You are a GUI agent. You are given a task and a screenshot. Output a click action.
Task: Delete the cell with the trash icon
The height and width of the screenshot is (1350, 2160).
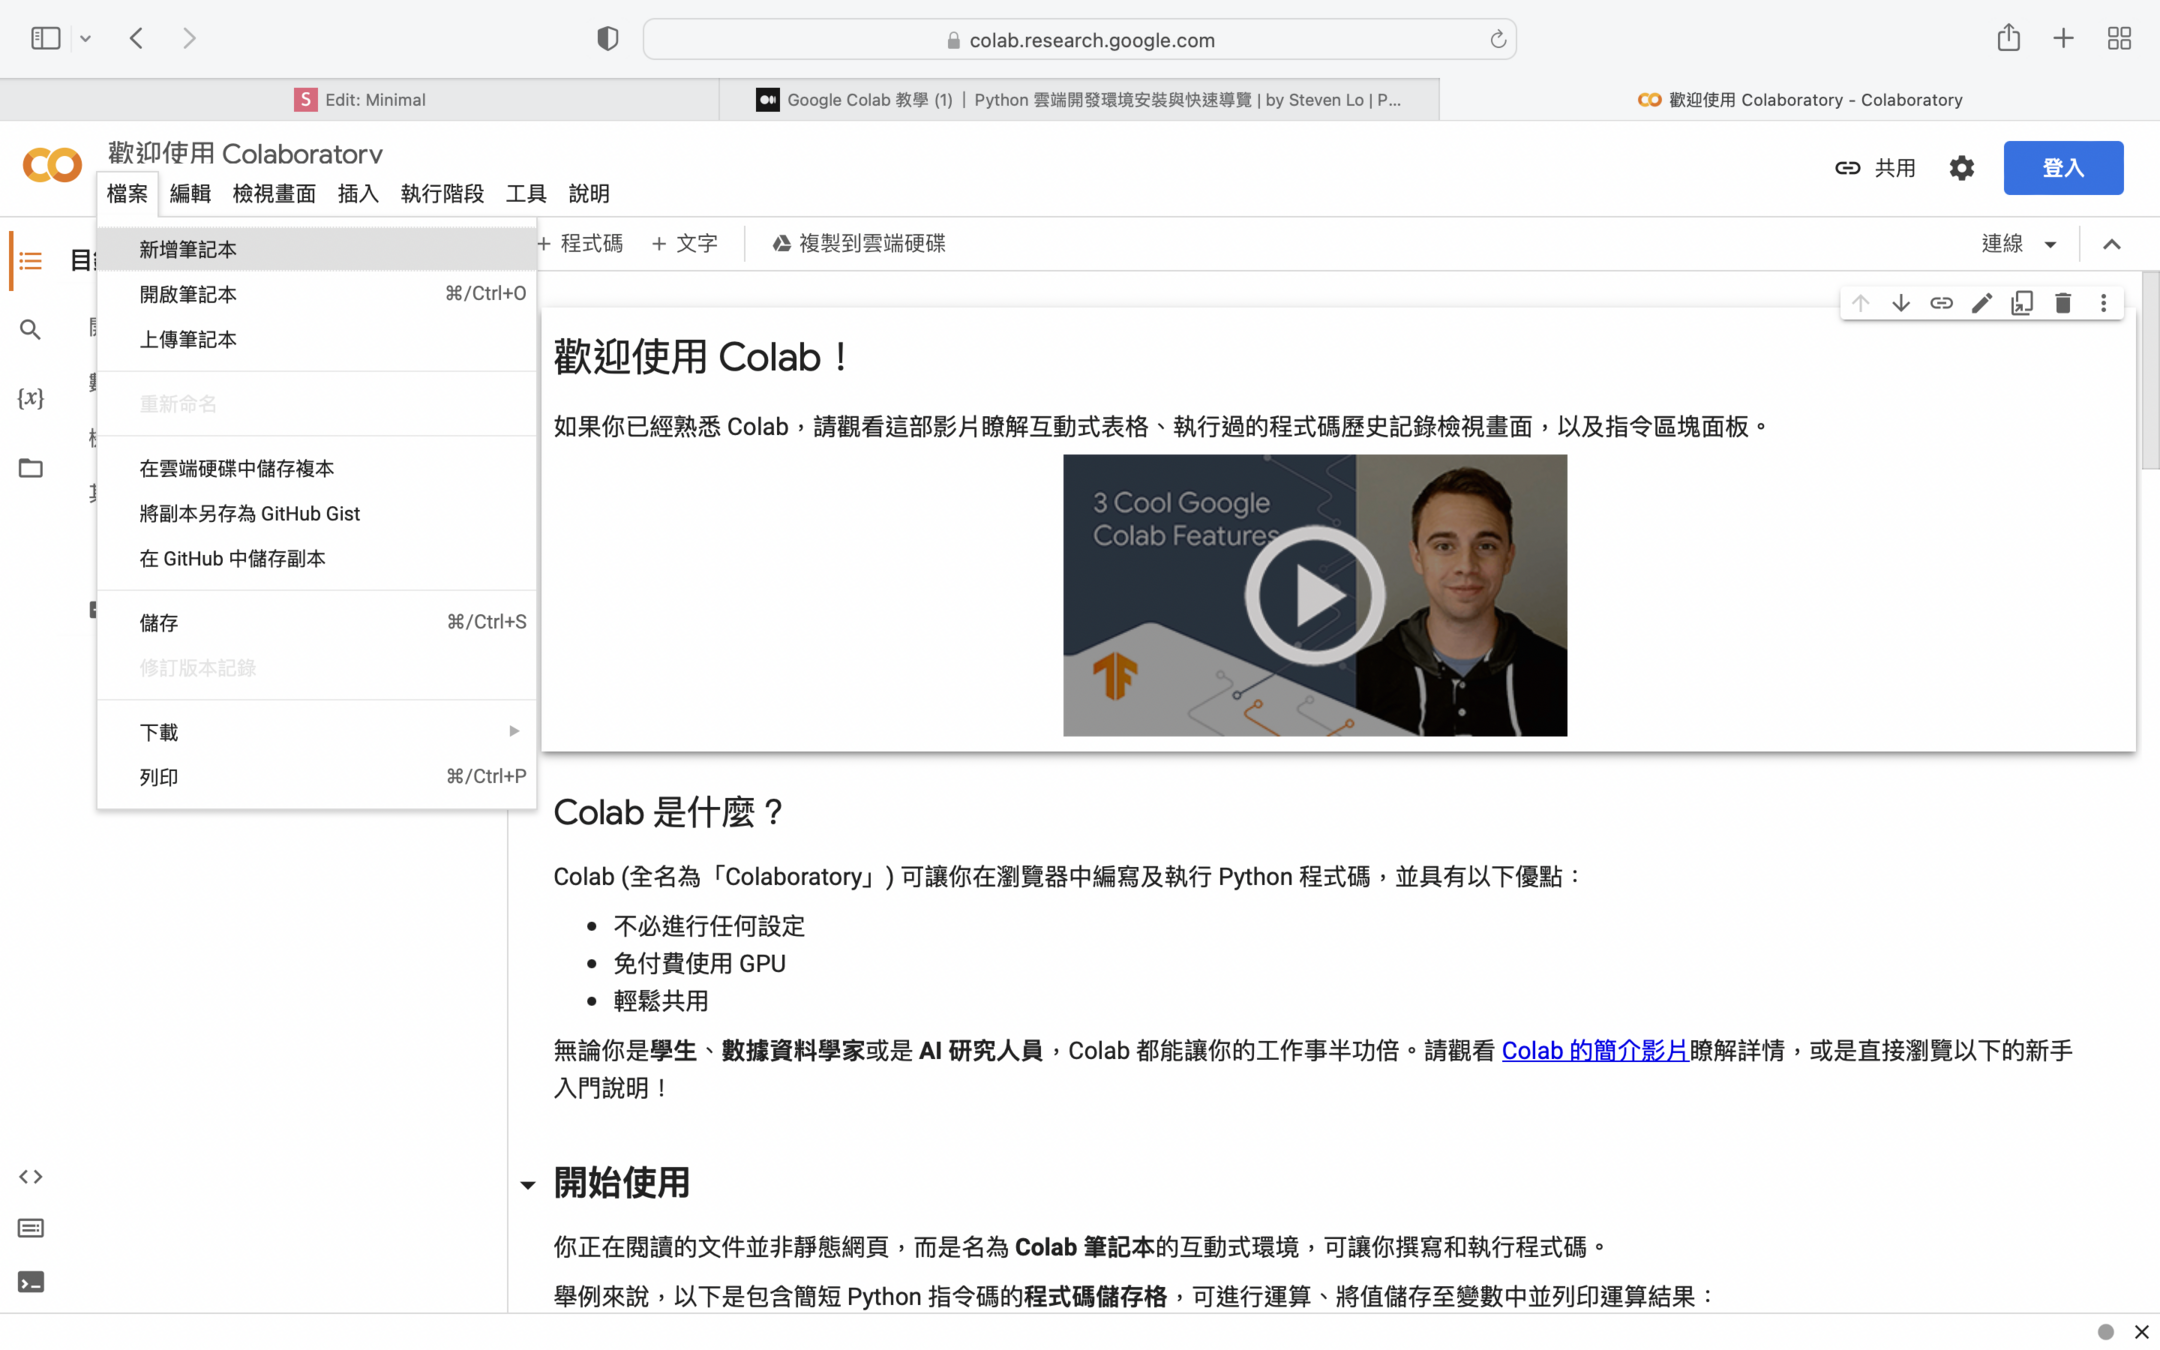pos(2062,303)
